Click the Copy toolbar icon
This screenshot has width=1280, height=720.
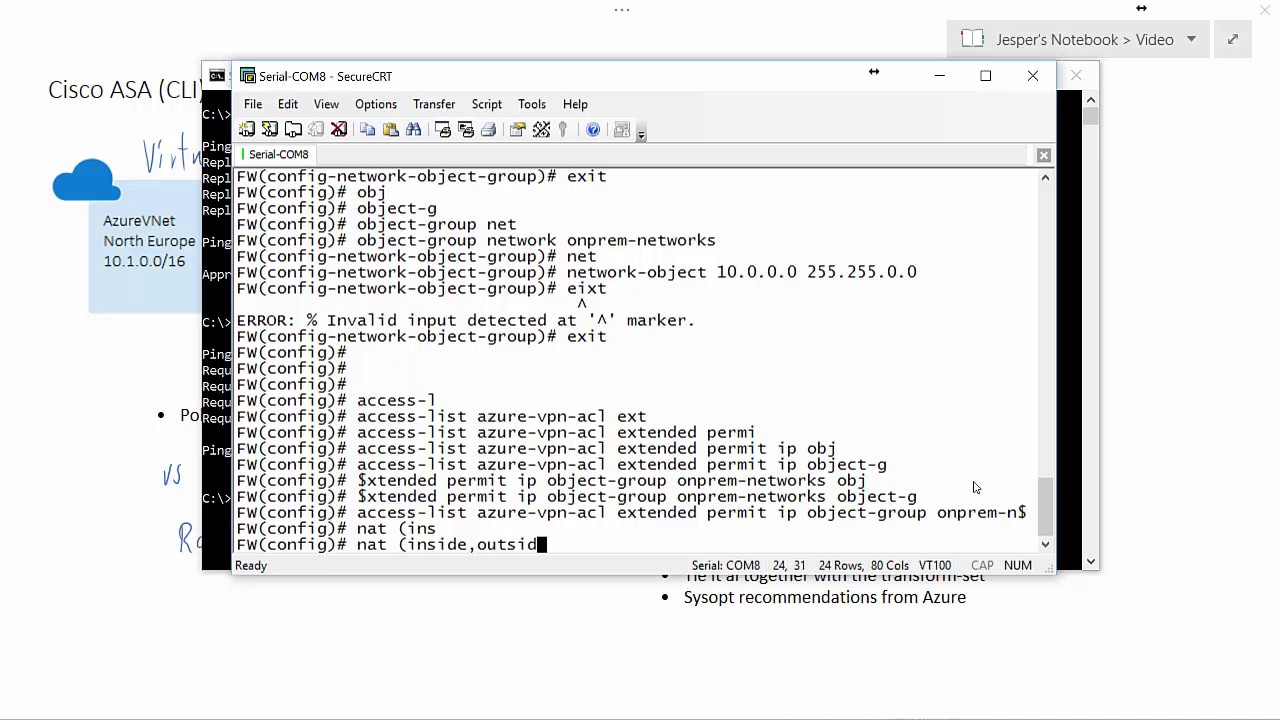click(367, 129)
